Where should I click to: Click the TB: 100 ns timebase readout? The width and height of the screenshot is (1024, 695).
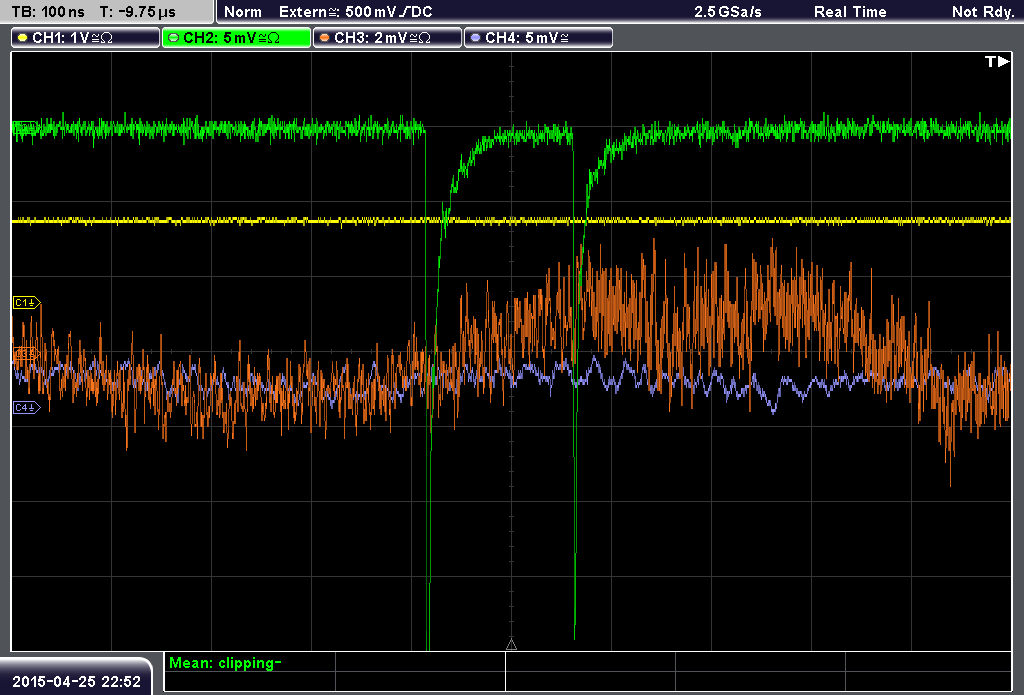click(x=48, y=12)
